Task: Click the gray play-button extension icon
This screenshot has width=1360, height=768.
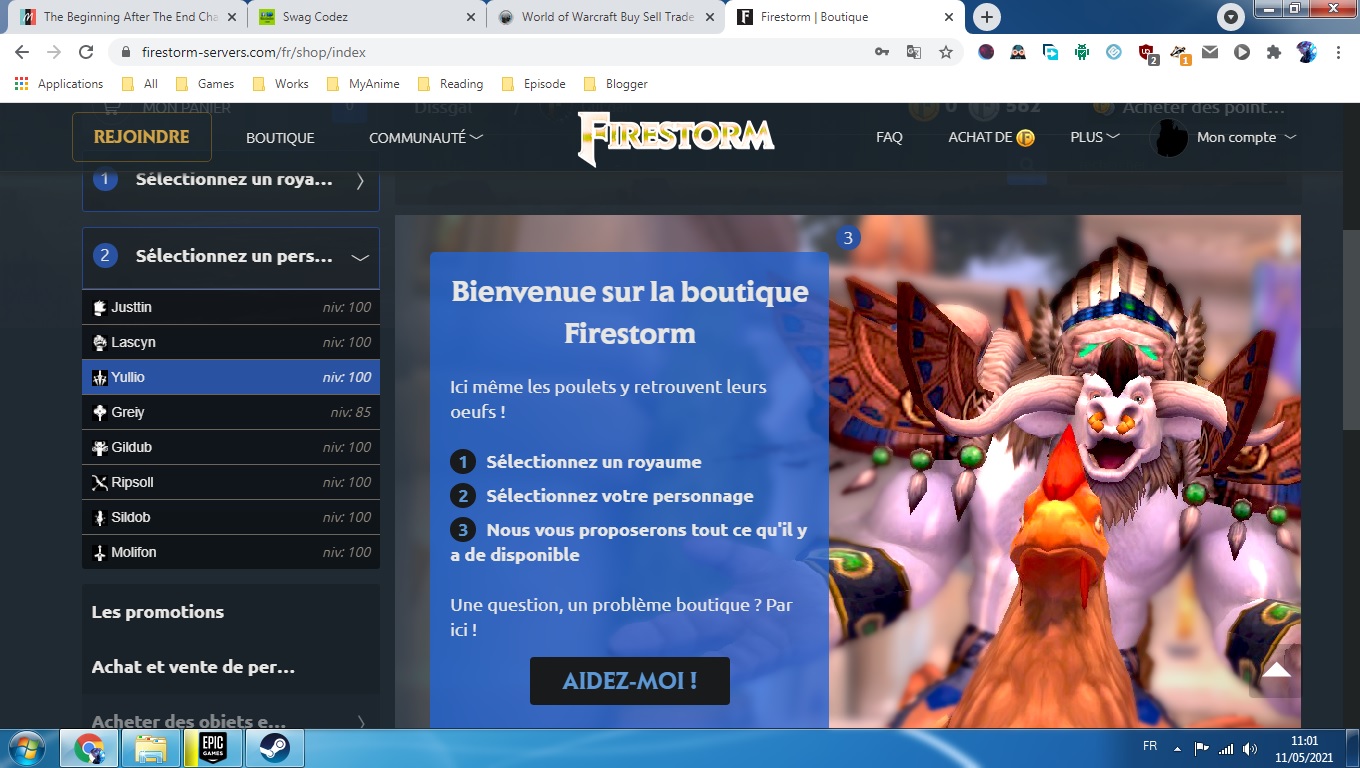Action: (x=1242, y=52)
